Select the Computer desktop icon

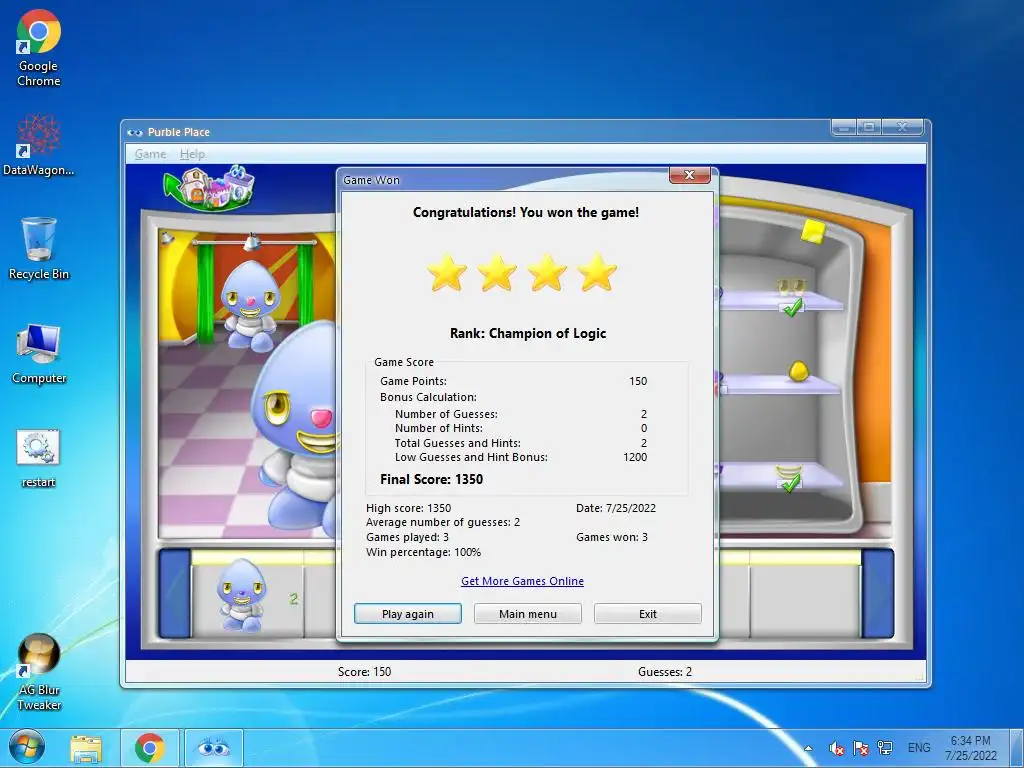click(x=39, y=353)
